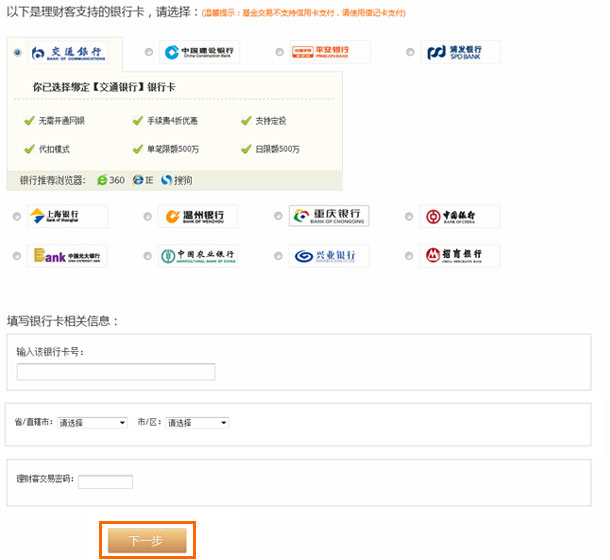
Task: Click the 兴业银行 logo
Action: tap(329, 256)
